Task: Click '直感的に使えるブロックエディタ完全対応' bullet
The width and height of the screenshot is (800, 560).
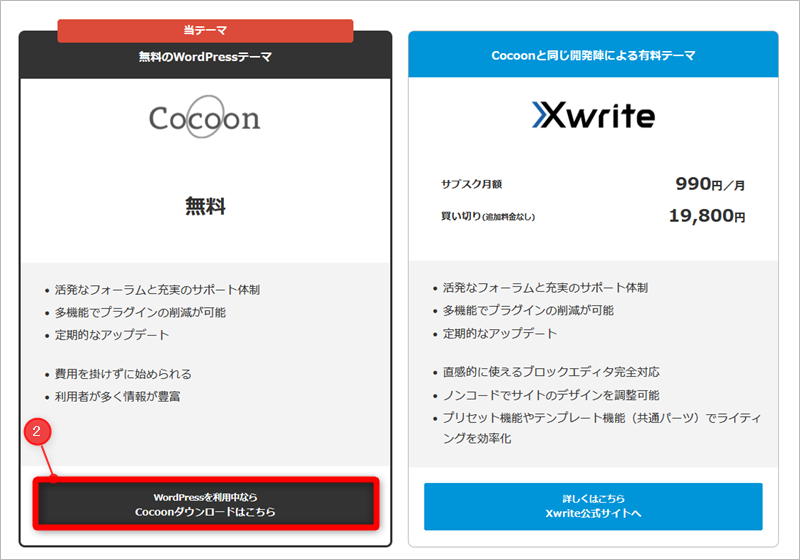Action: point(551,372)
